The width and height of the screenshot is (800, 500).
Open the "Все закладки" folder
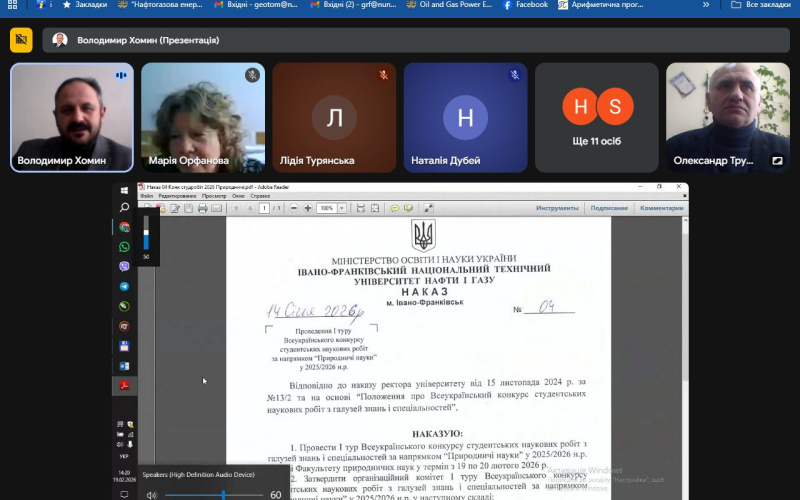[761, 5]
